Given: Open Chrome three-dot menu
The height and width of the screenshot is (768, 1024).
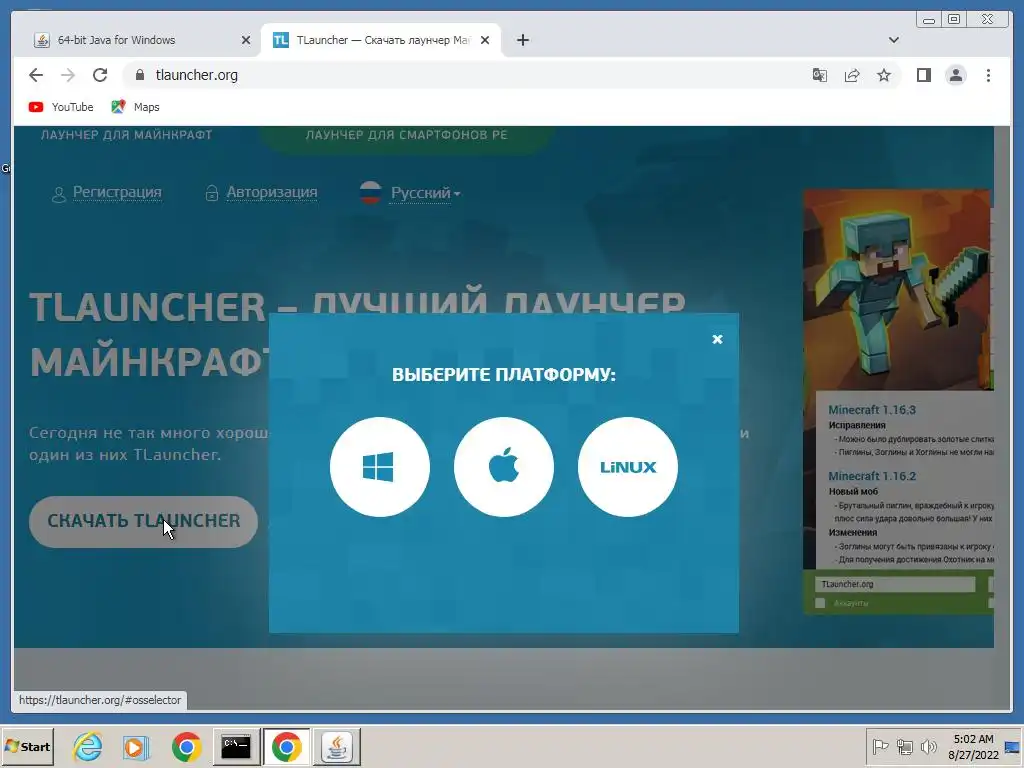Looking at the screenshot, I should [x=988, y=75].
